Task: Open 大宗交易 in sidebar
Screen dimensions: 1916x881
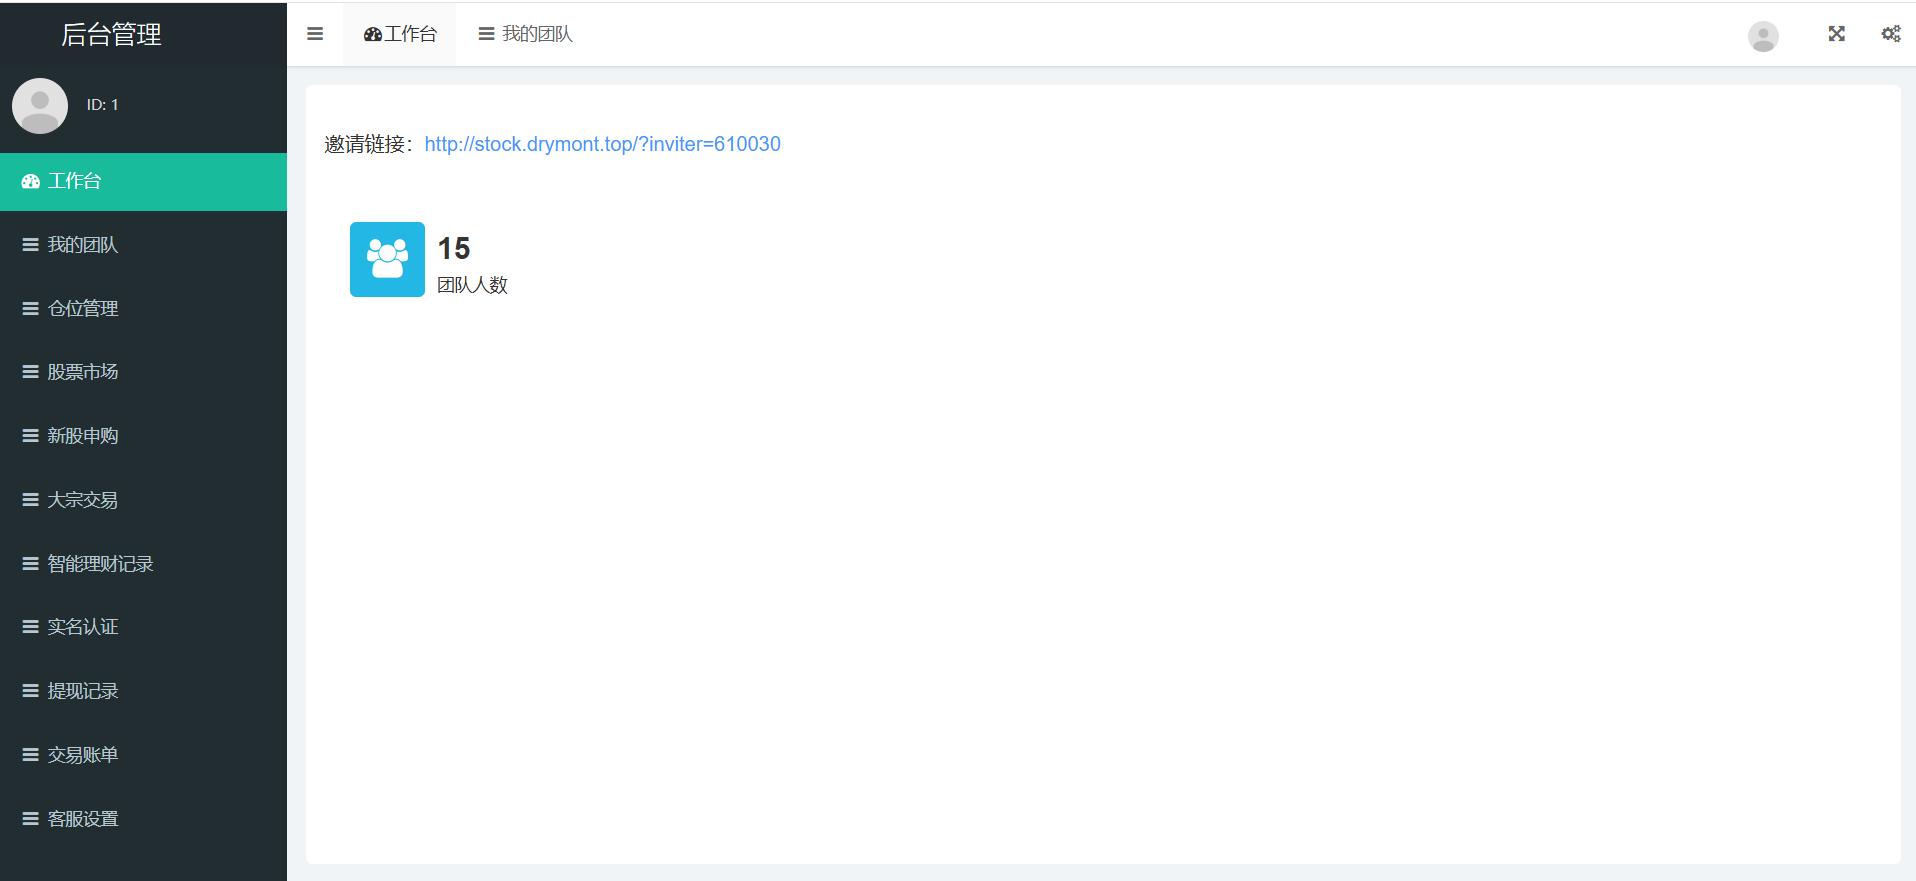Action: tap(82, 500)
